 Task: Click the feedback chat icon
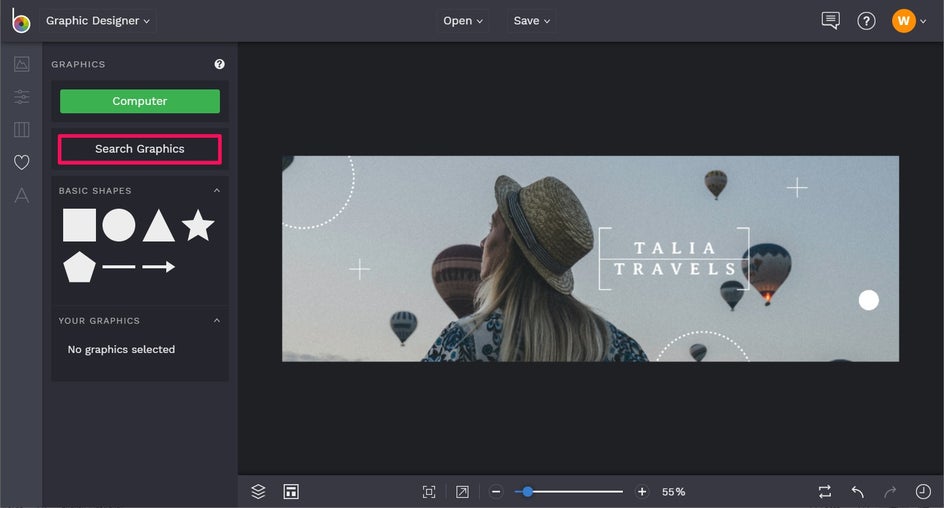[x=830, y=20]
